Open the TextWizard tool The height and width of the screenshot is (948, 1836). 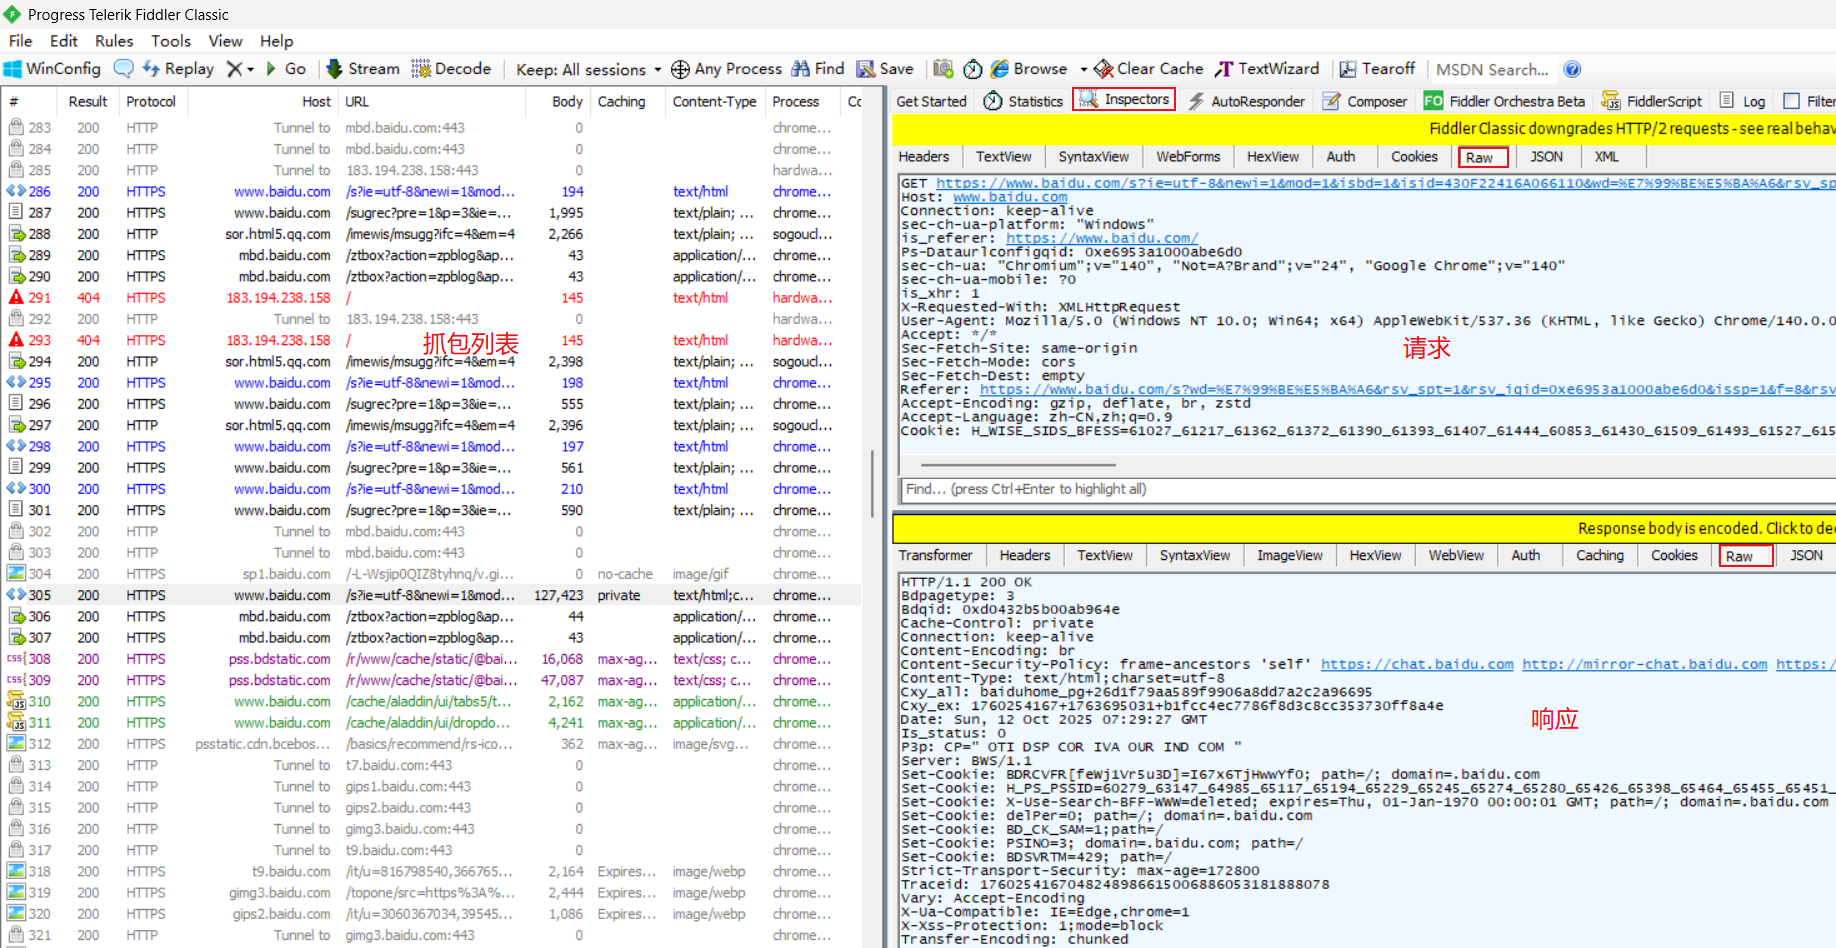(1267, 69)
